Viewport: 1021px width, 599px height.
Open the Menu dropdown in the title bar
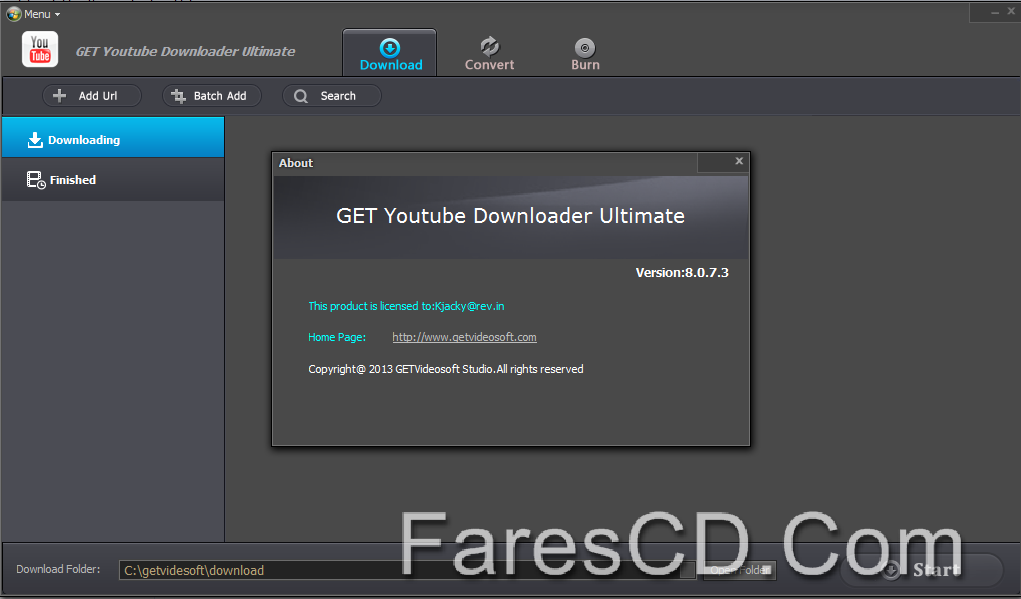pyautogui.click(x=42, y=14)
